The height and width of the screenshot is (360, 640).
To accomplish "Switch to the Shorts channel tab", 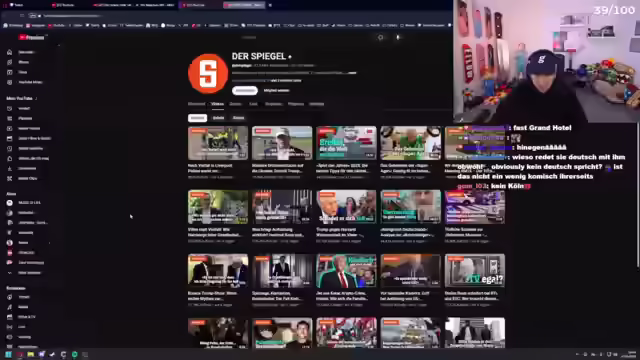I will tap(236, 104).
